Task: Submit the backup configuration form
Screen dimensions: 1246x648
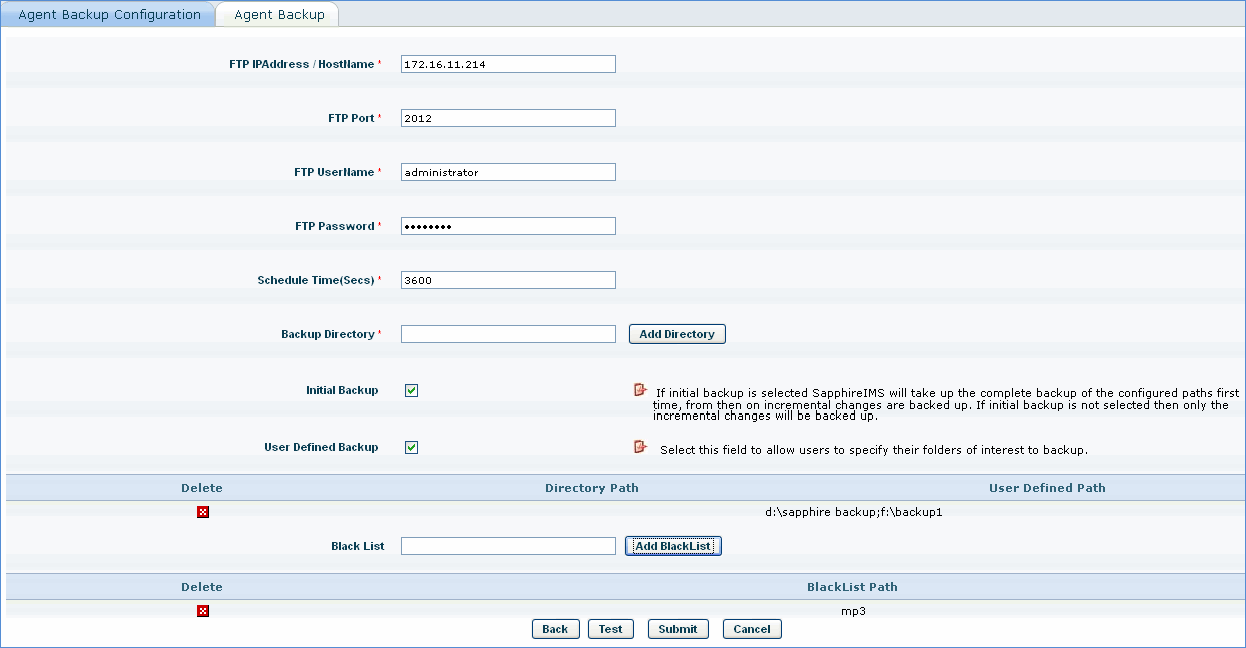Action: pyautogui.click(x=678, y=629)
